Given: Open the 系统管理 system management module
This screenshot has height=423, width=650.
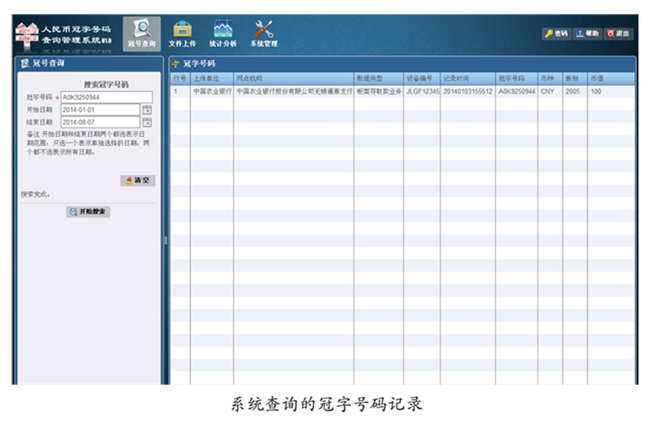Looking at the screenshot, I should pos(264,33).
